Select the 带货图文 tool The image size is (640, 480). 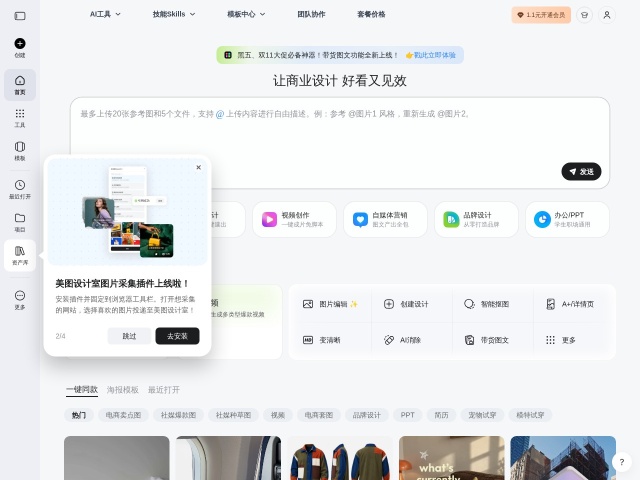coord(487,340)
